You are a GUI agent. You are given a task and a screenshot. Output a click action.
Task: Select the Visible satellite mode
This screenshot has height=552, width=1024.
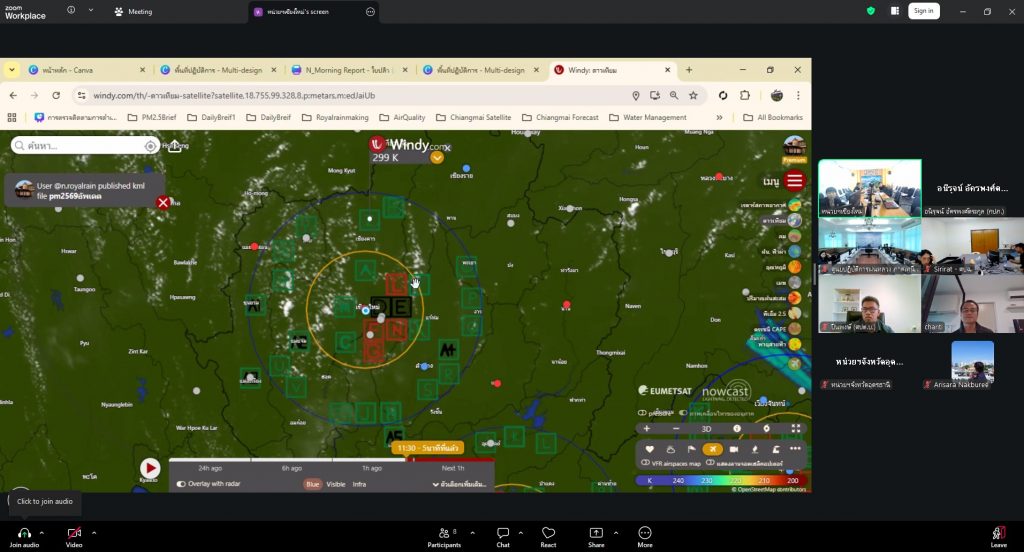click(x=336, y=484)
